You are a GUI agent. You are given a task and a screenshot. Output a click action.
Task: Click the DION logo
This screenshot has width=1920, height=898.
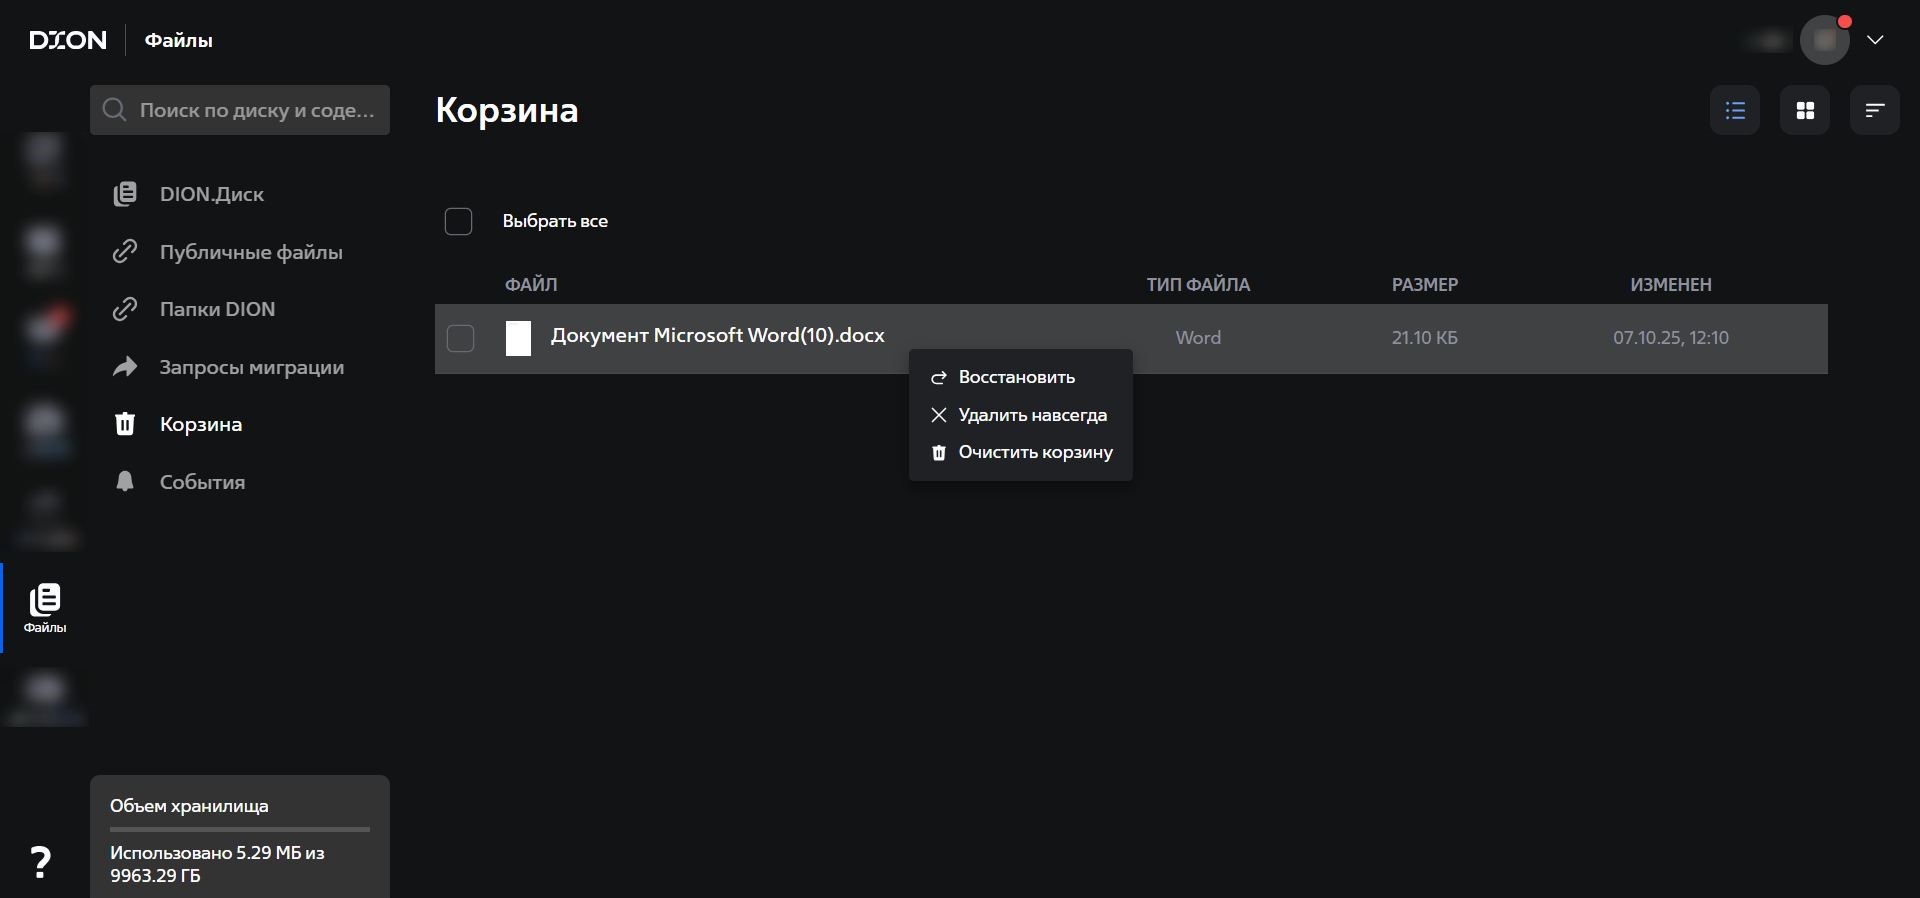click(67, 40)
